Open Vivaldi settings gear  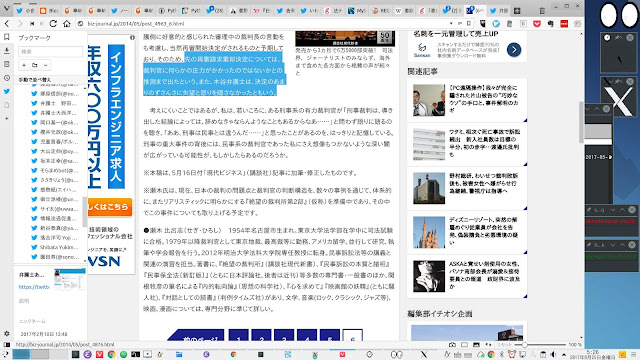7,333
